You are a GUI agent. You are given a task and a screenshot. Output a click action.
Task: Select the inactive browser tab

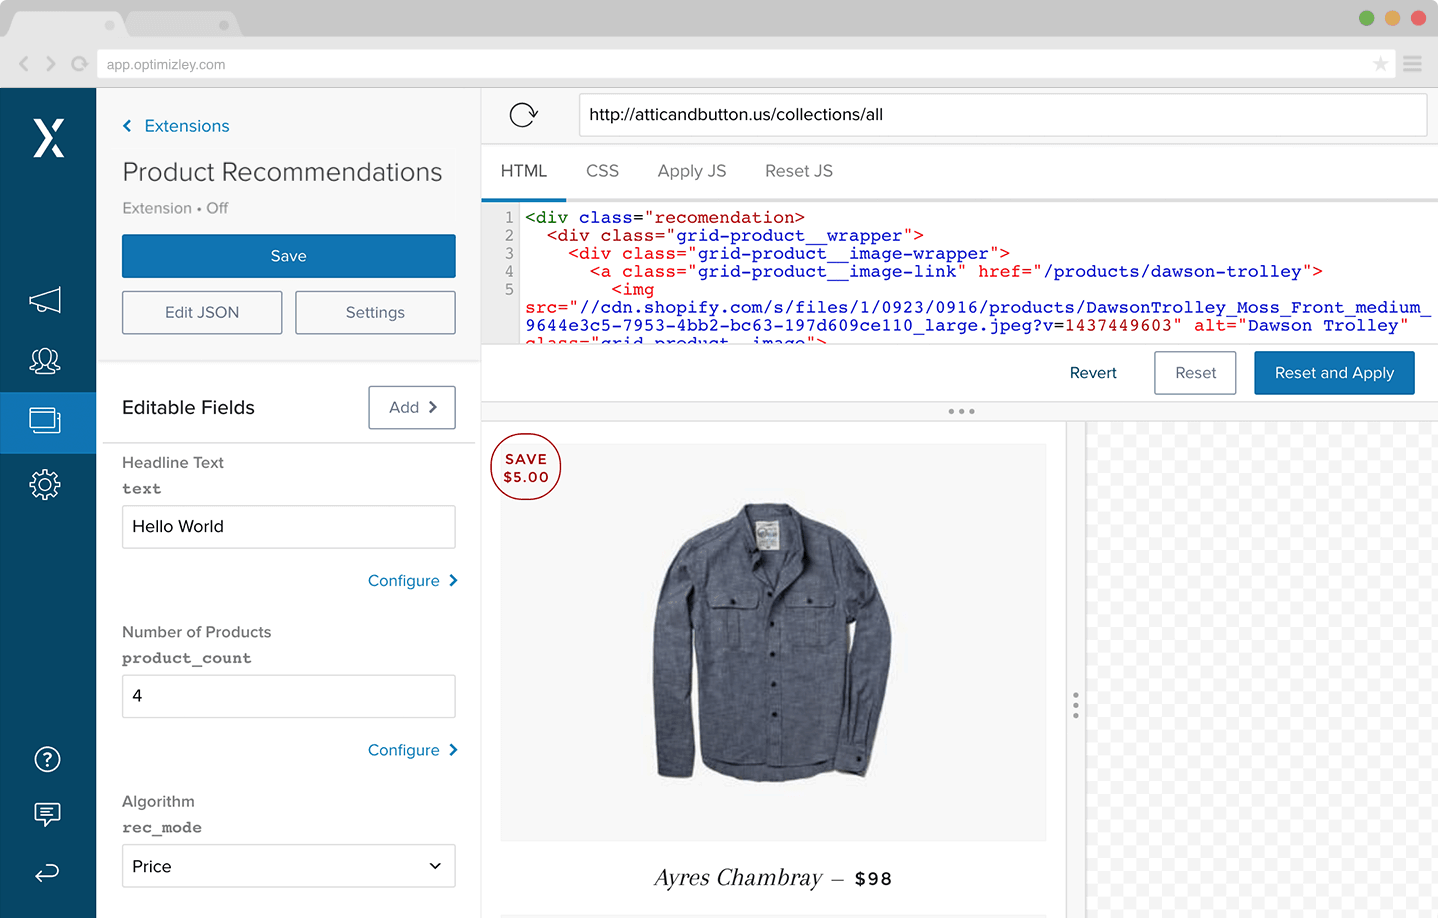pos(180,24)
